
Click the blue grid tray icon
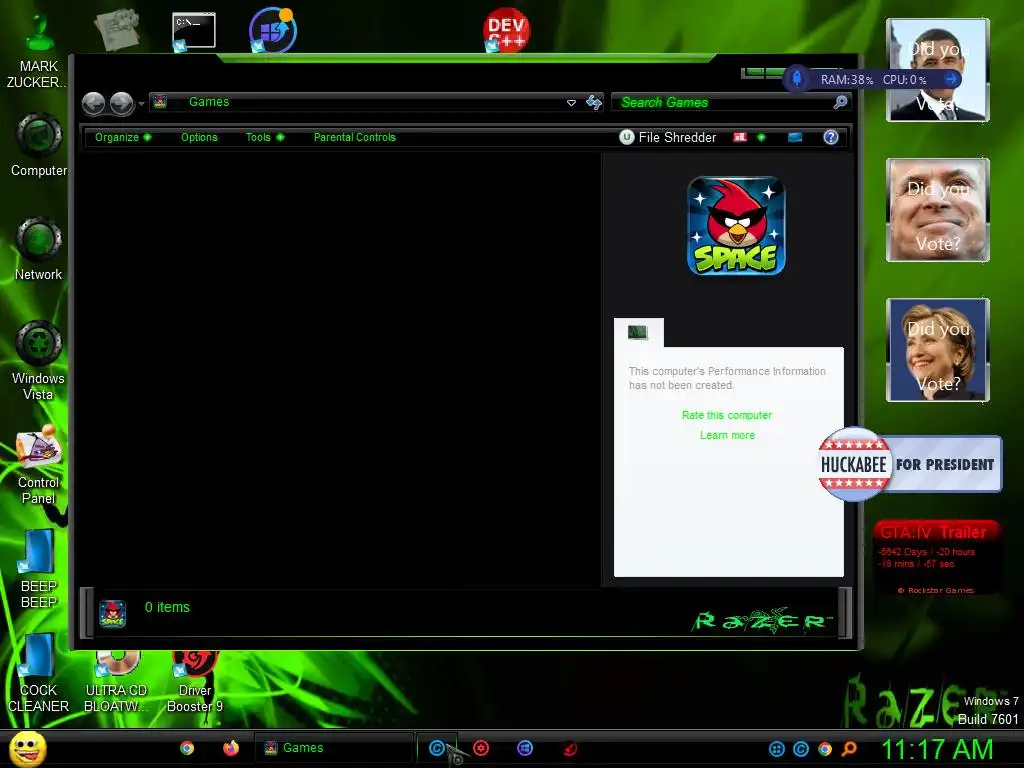[x=776, y=749]
